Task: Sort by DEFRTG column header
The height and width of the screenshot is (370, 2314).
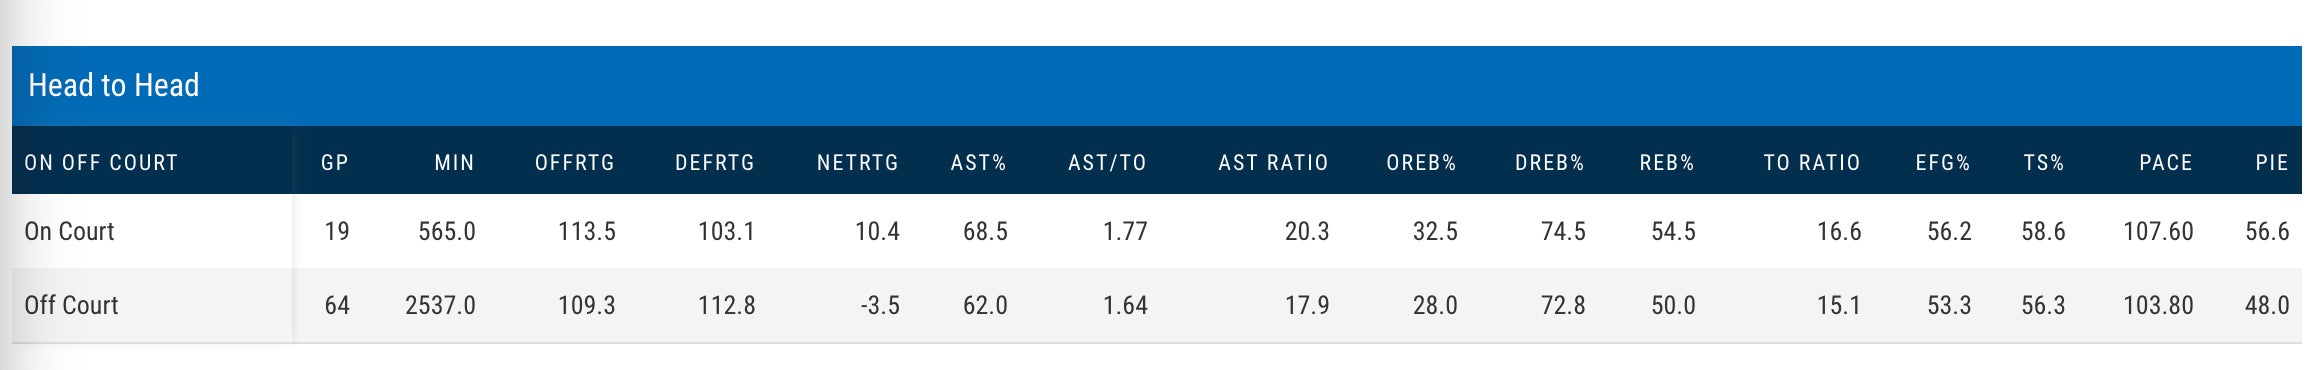Action: 715,162
